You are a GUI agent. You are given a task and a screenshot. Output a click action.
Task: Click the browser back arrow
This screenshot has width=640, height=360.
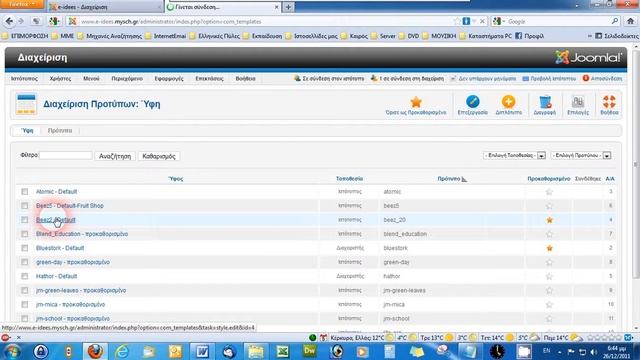[x=9, y=21]
